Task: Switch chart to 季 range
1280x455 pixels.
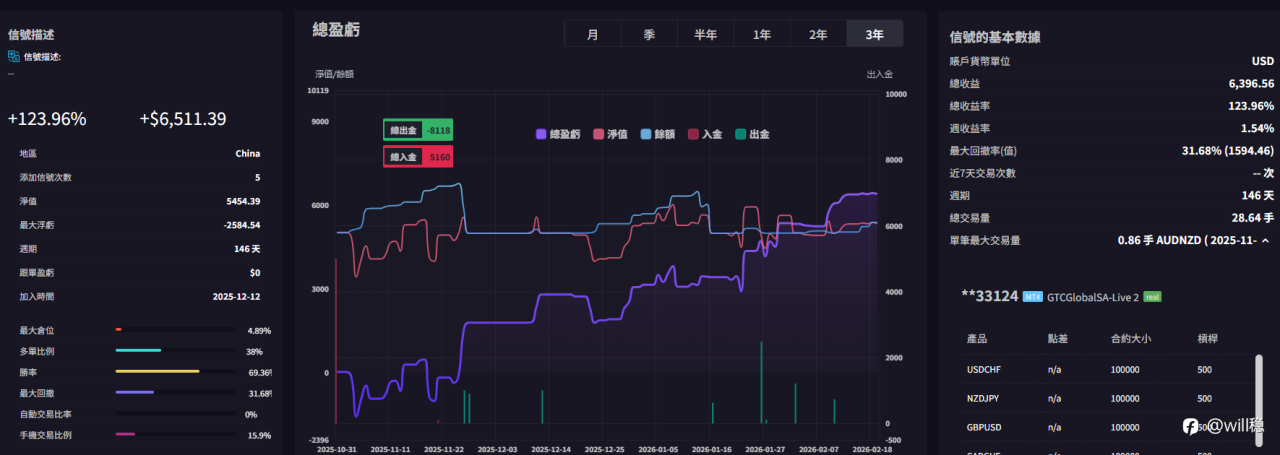Action: click(x=649, y=34)
